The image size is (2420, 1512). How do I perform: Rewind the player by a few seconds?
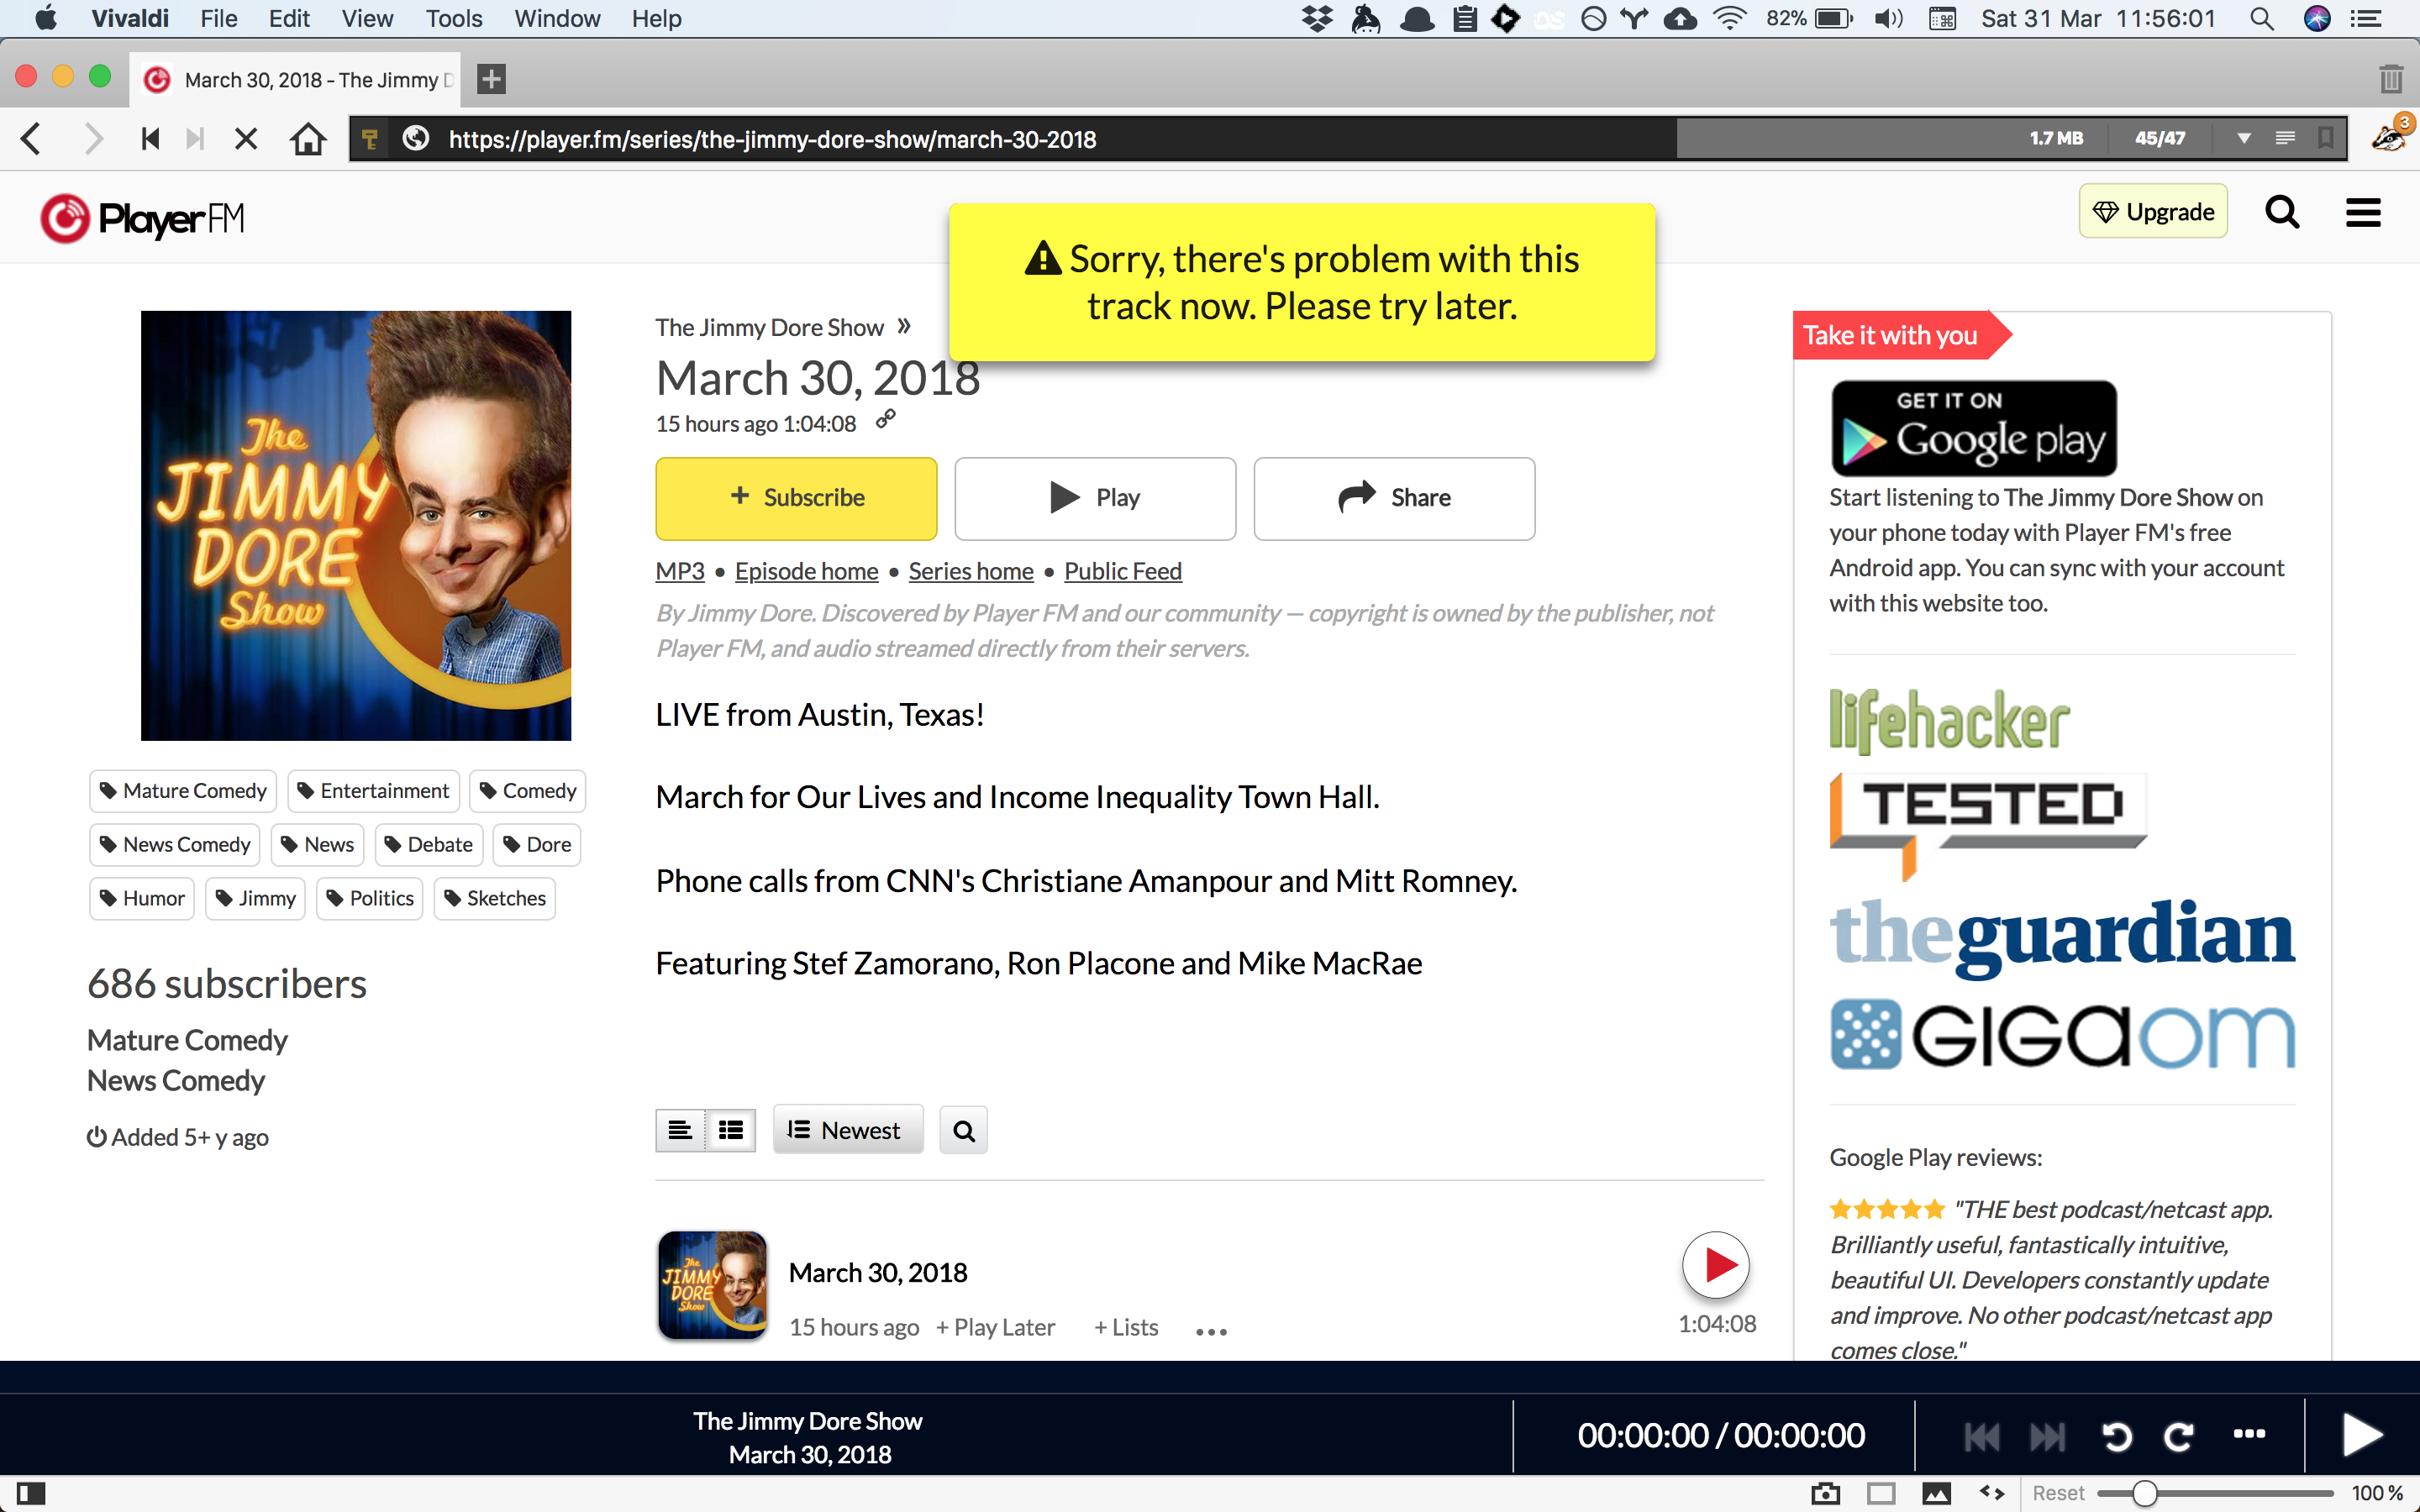point(2116,1437)
